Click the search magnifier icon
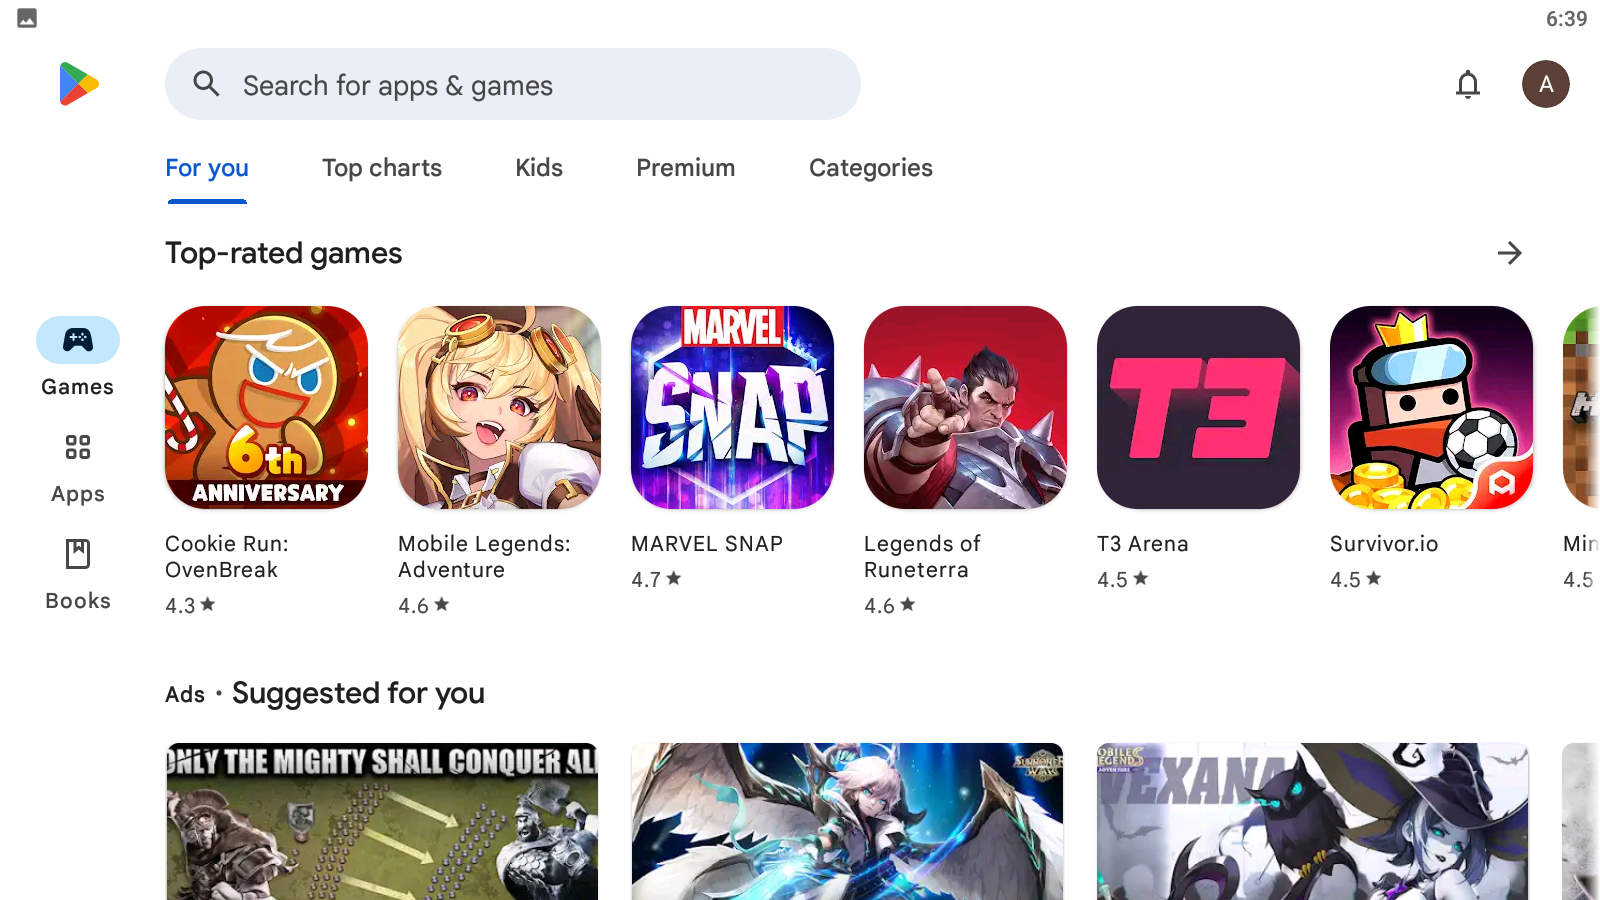The image size is (1600, 900). click(207, 84)
